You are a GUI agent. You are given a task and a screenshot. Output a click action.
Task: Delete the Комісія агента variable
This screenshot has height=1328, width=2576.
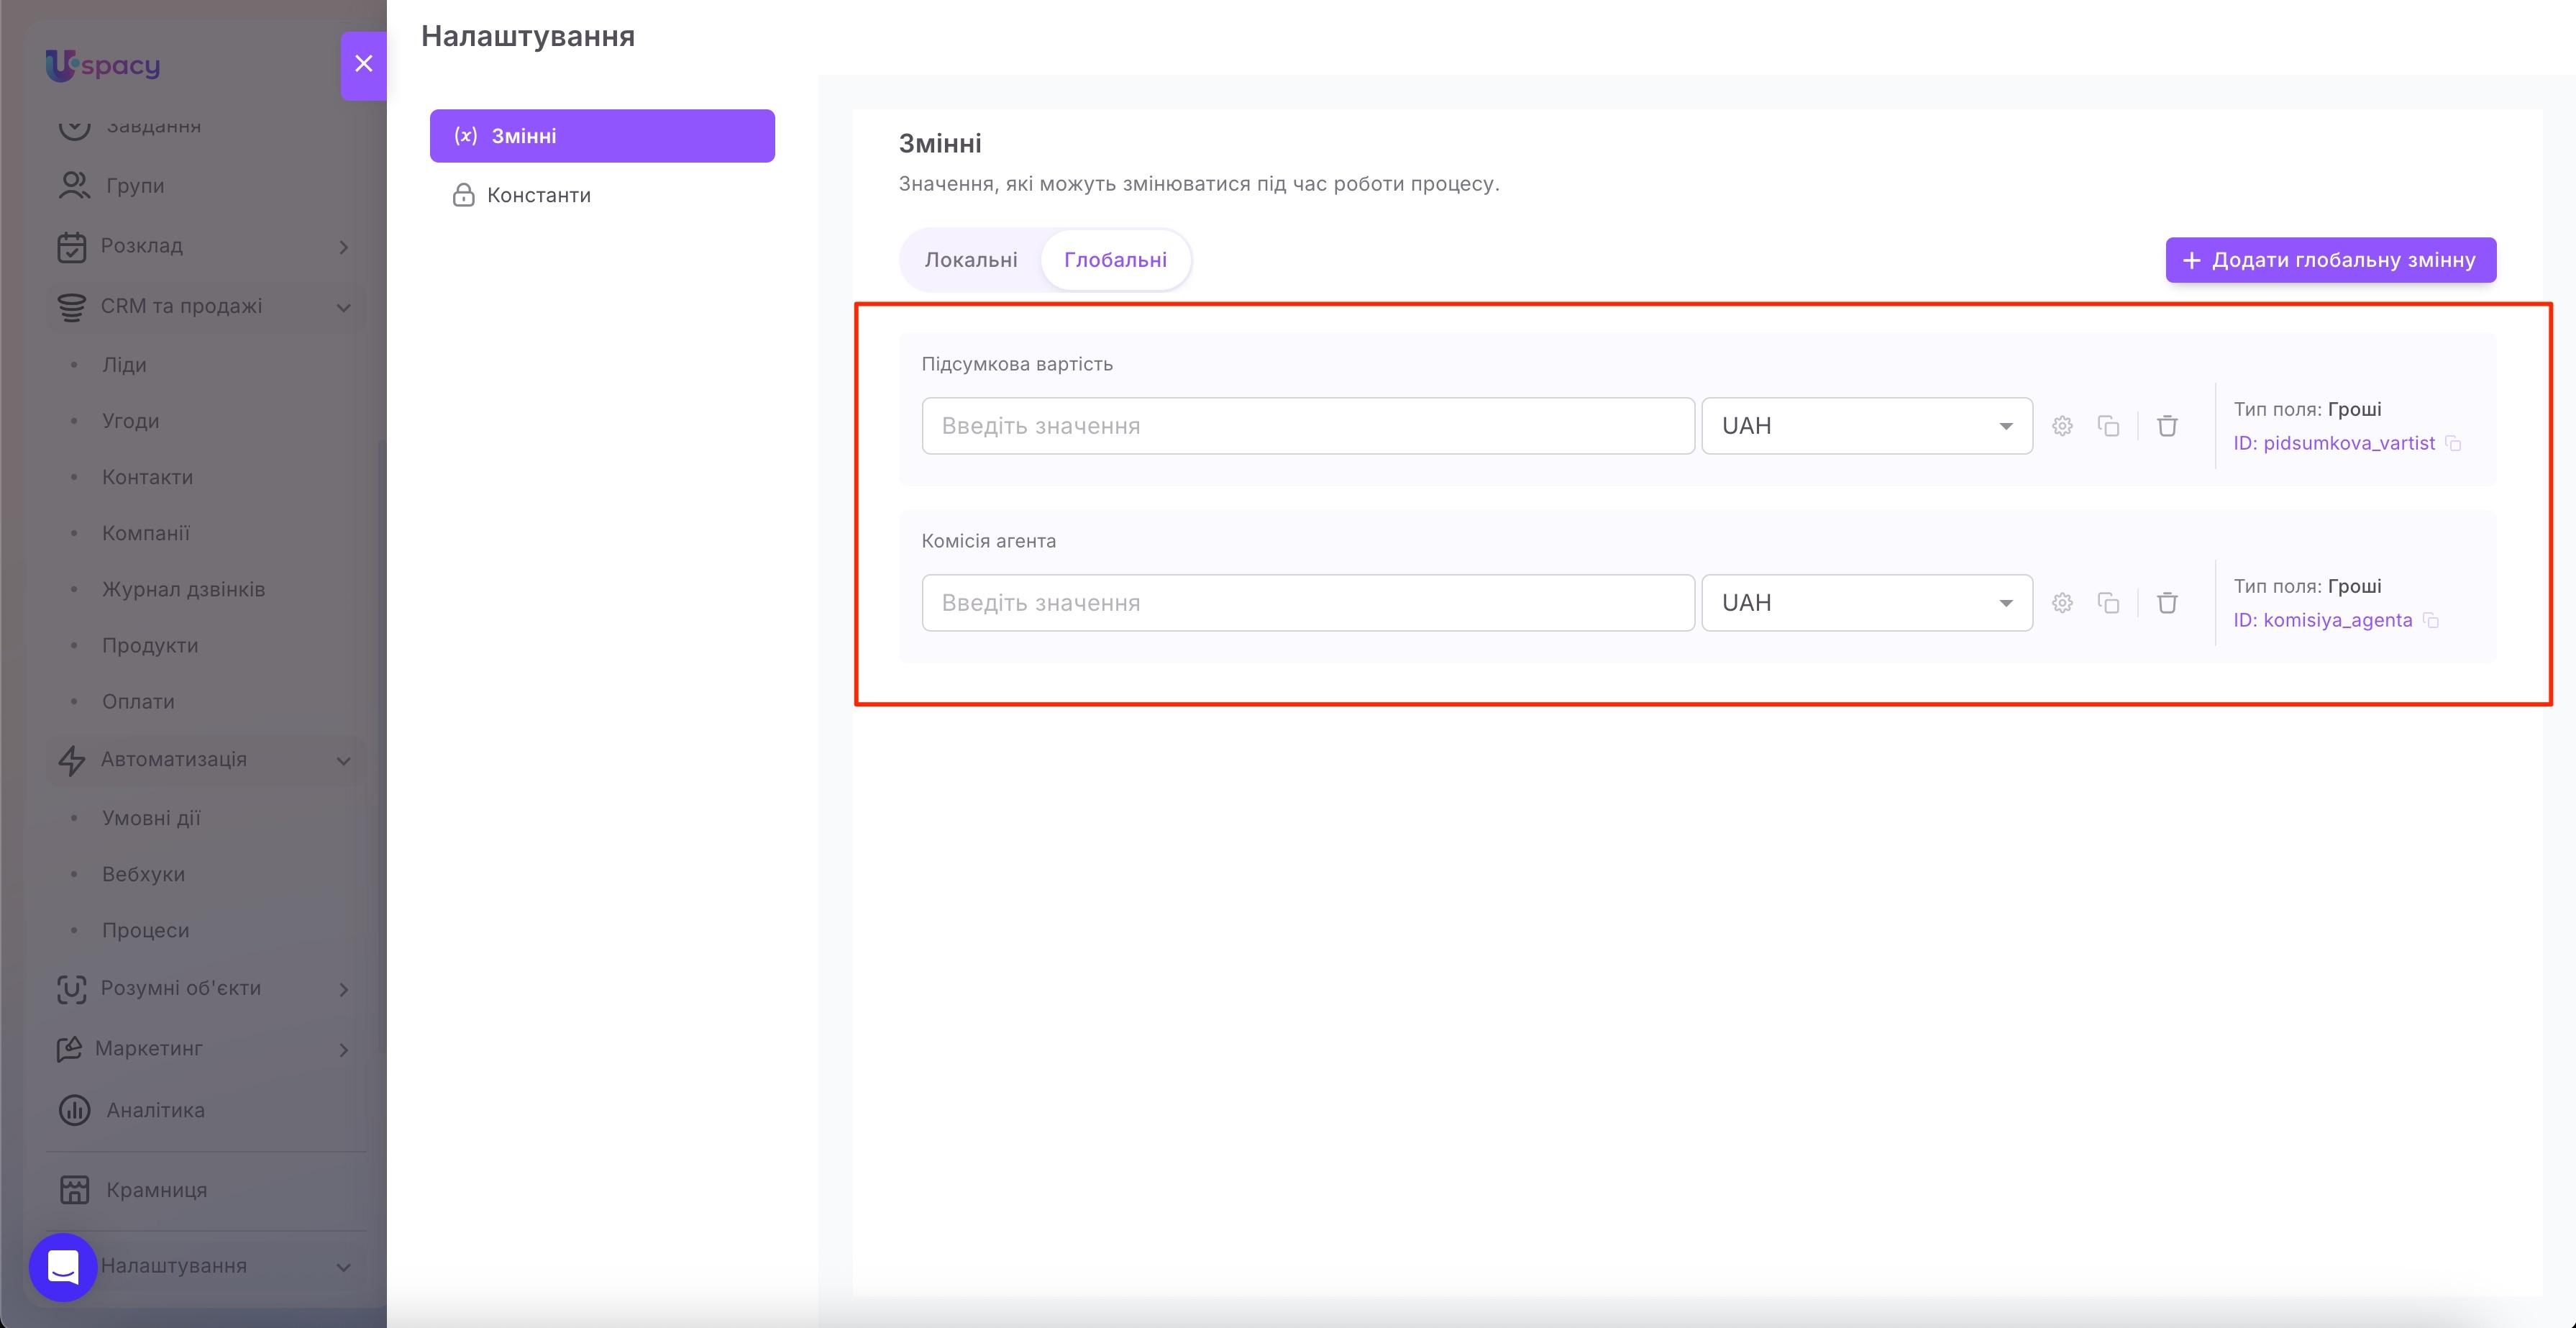pyautogui.click(x=2167, y=603)
